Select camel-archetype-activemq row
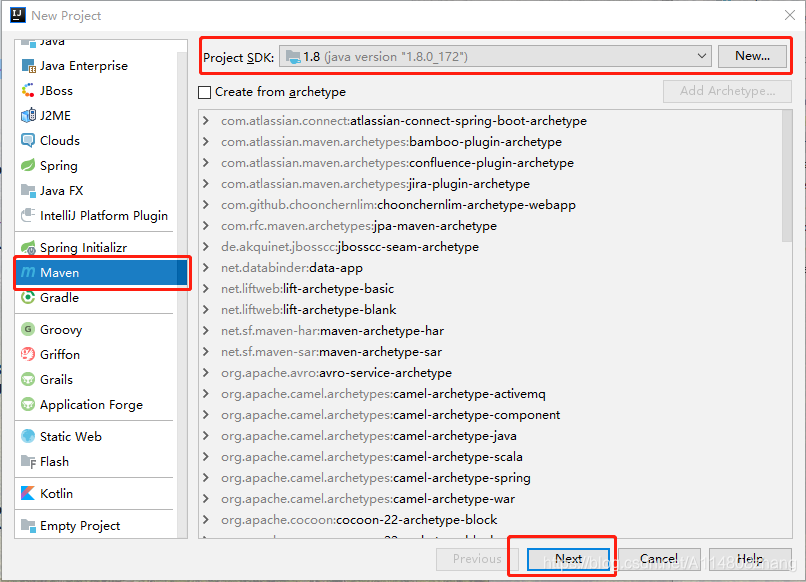Image resolution: width=806 pixels, height=582 pixels. tap(490, 394)
